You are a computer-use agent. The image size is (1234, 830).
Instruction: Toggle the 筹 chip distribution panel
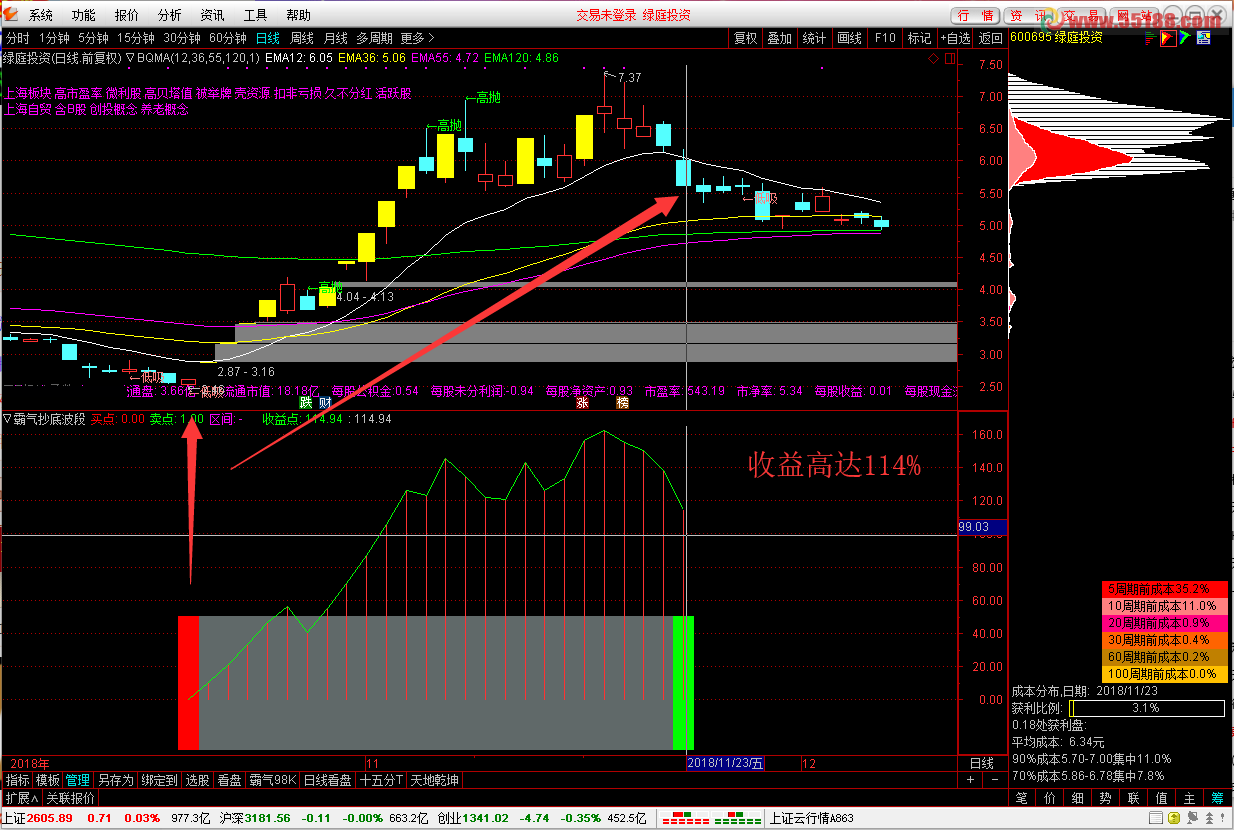(1217, 798)
